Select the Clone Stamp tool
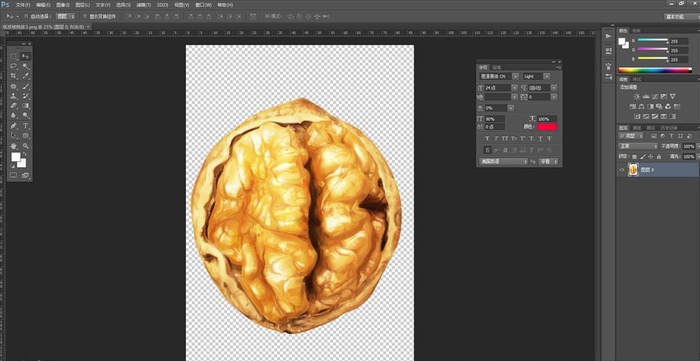700x361 pixels. 13,96
